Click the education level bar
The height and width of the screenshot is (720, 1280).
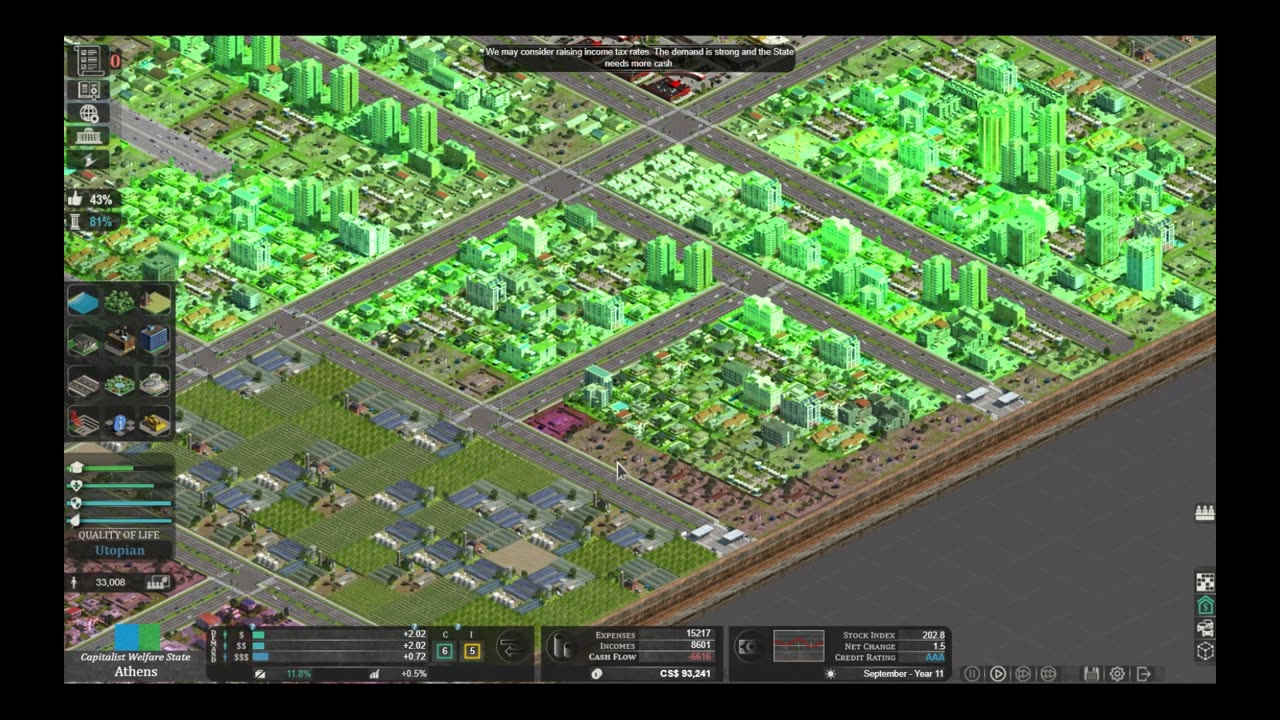120,468
